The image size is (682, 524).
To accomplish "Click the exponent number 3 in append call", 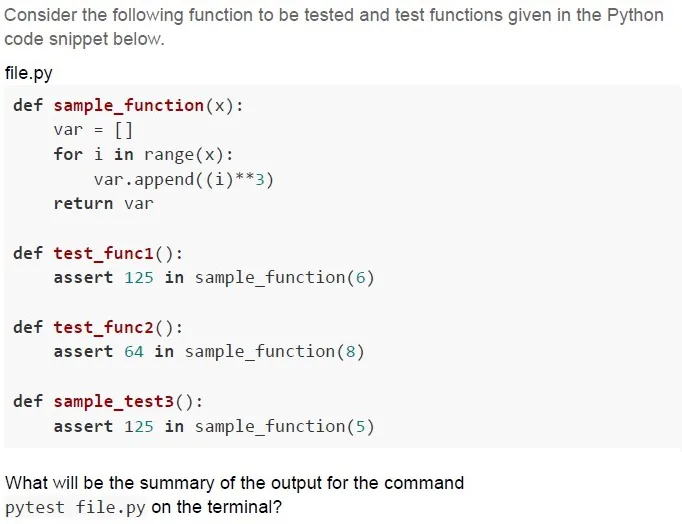I will [260, 179].
